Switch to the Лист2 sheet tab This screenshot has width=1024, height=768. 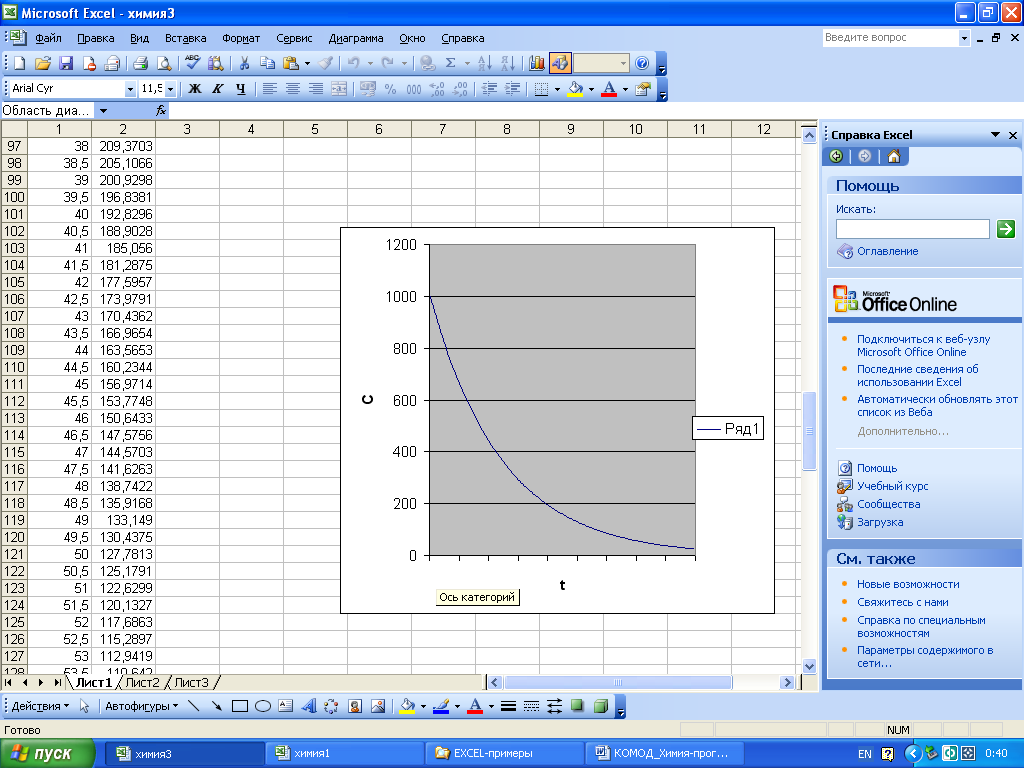142,683
